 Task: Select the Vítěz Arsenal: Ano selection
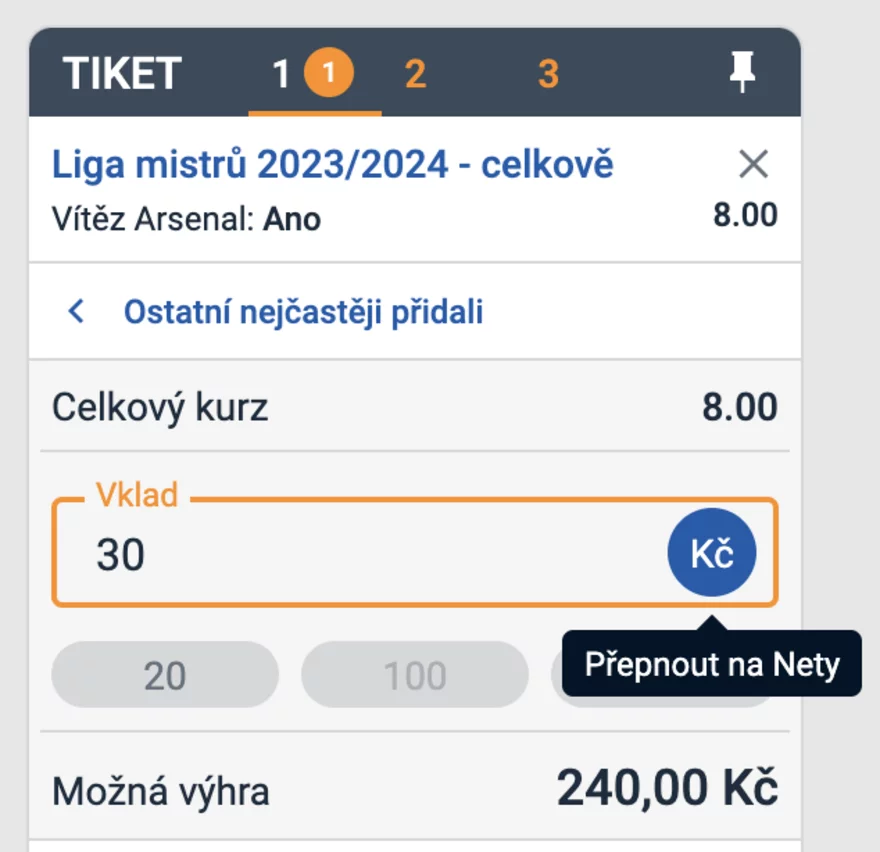[x=186, y=219]
